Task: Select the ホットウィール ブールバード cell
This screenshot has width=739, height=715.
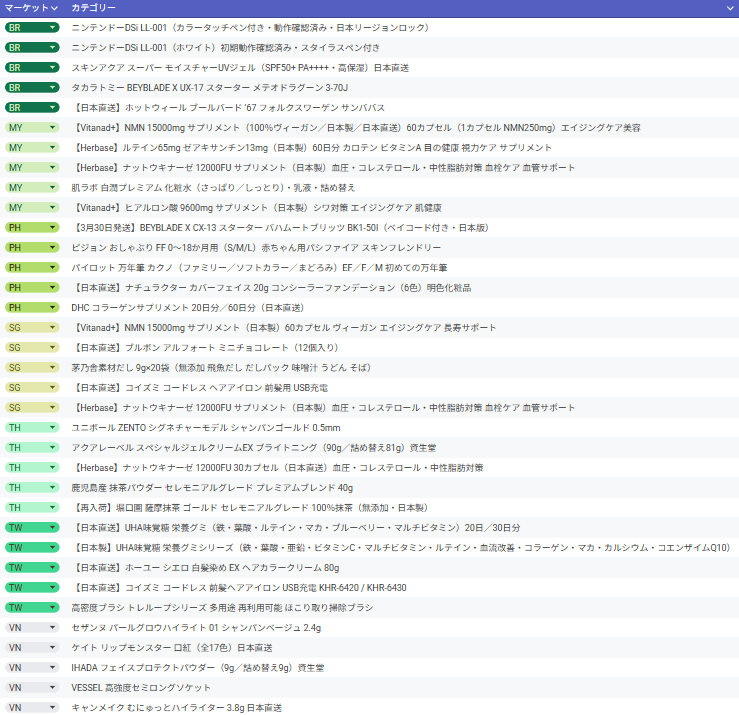Action: 228,107
